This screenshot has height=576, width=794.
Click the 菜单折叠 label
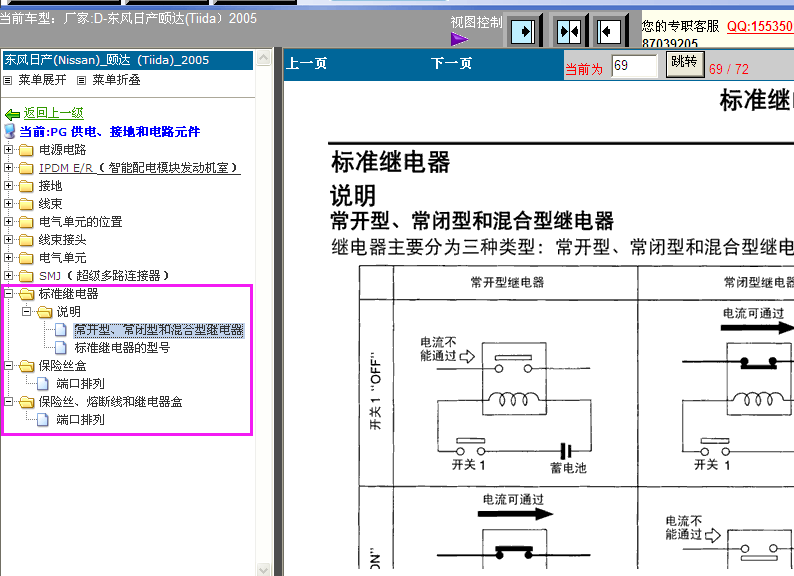coord(116,80)
